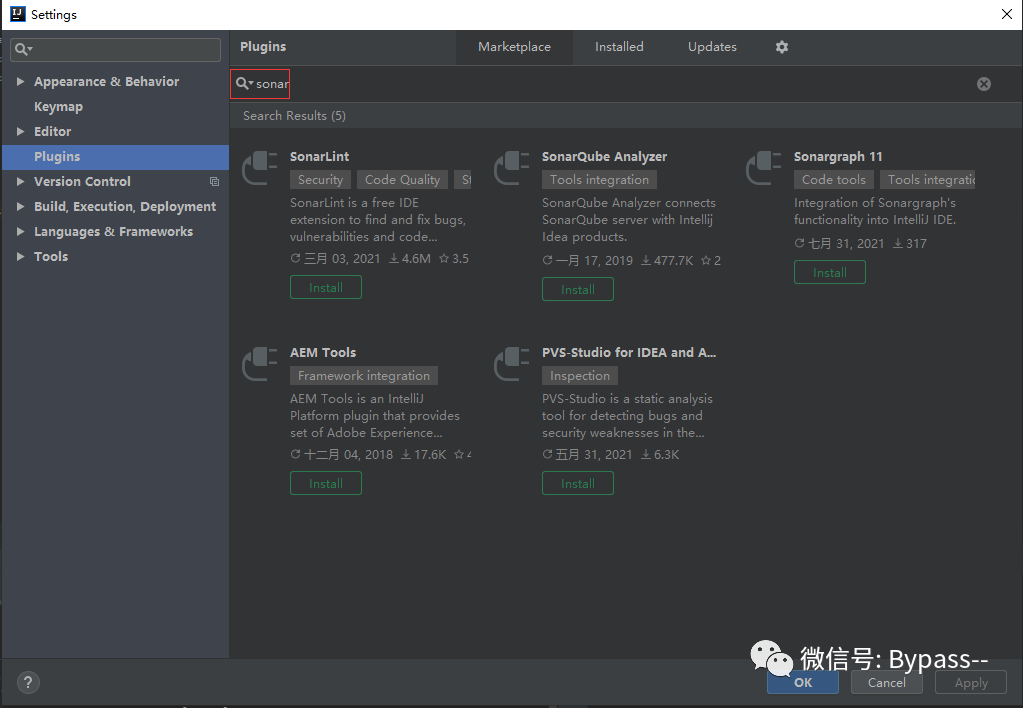Click AEM Tools 17.6K downloads count
The height and width of the screenshot is (708, 1023).
tap(423, 454)
